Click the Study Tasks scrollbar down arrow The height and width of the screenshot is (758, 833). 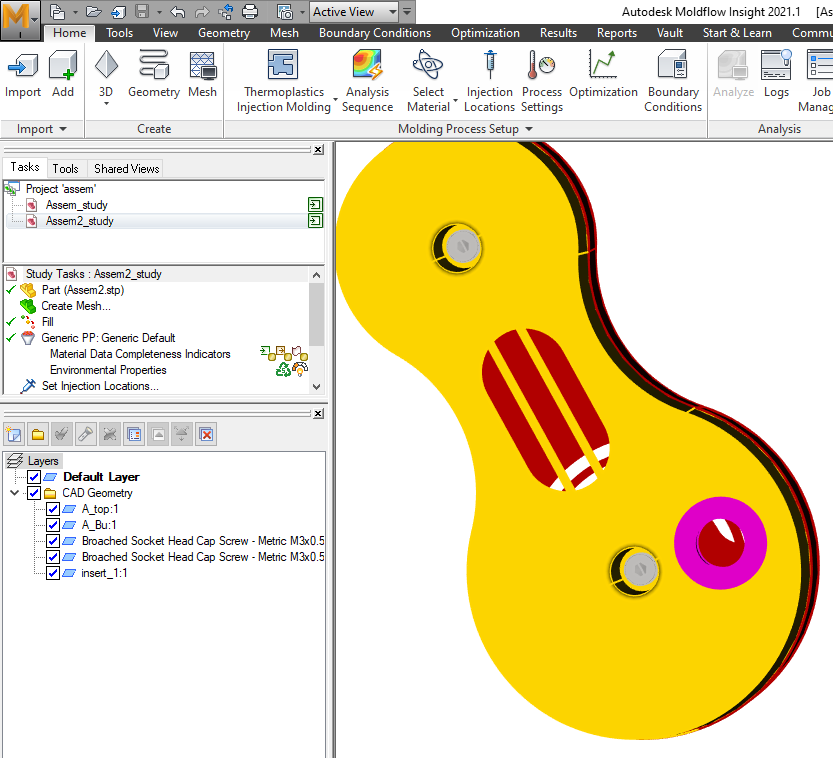coord(317,387)
